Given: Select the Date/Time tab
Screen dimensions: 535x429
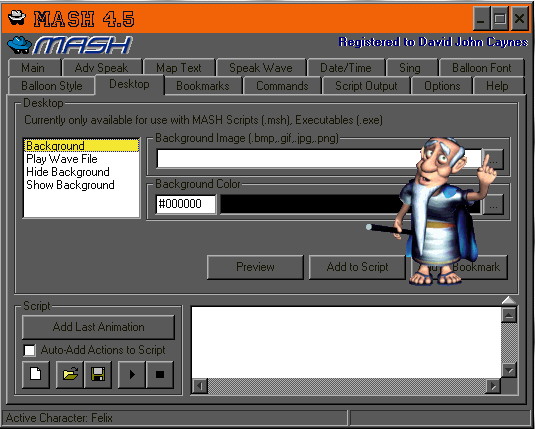Looking at the screenshot, I should (x=346, y=68).
